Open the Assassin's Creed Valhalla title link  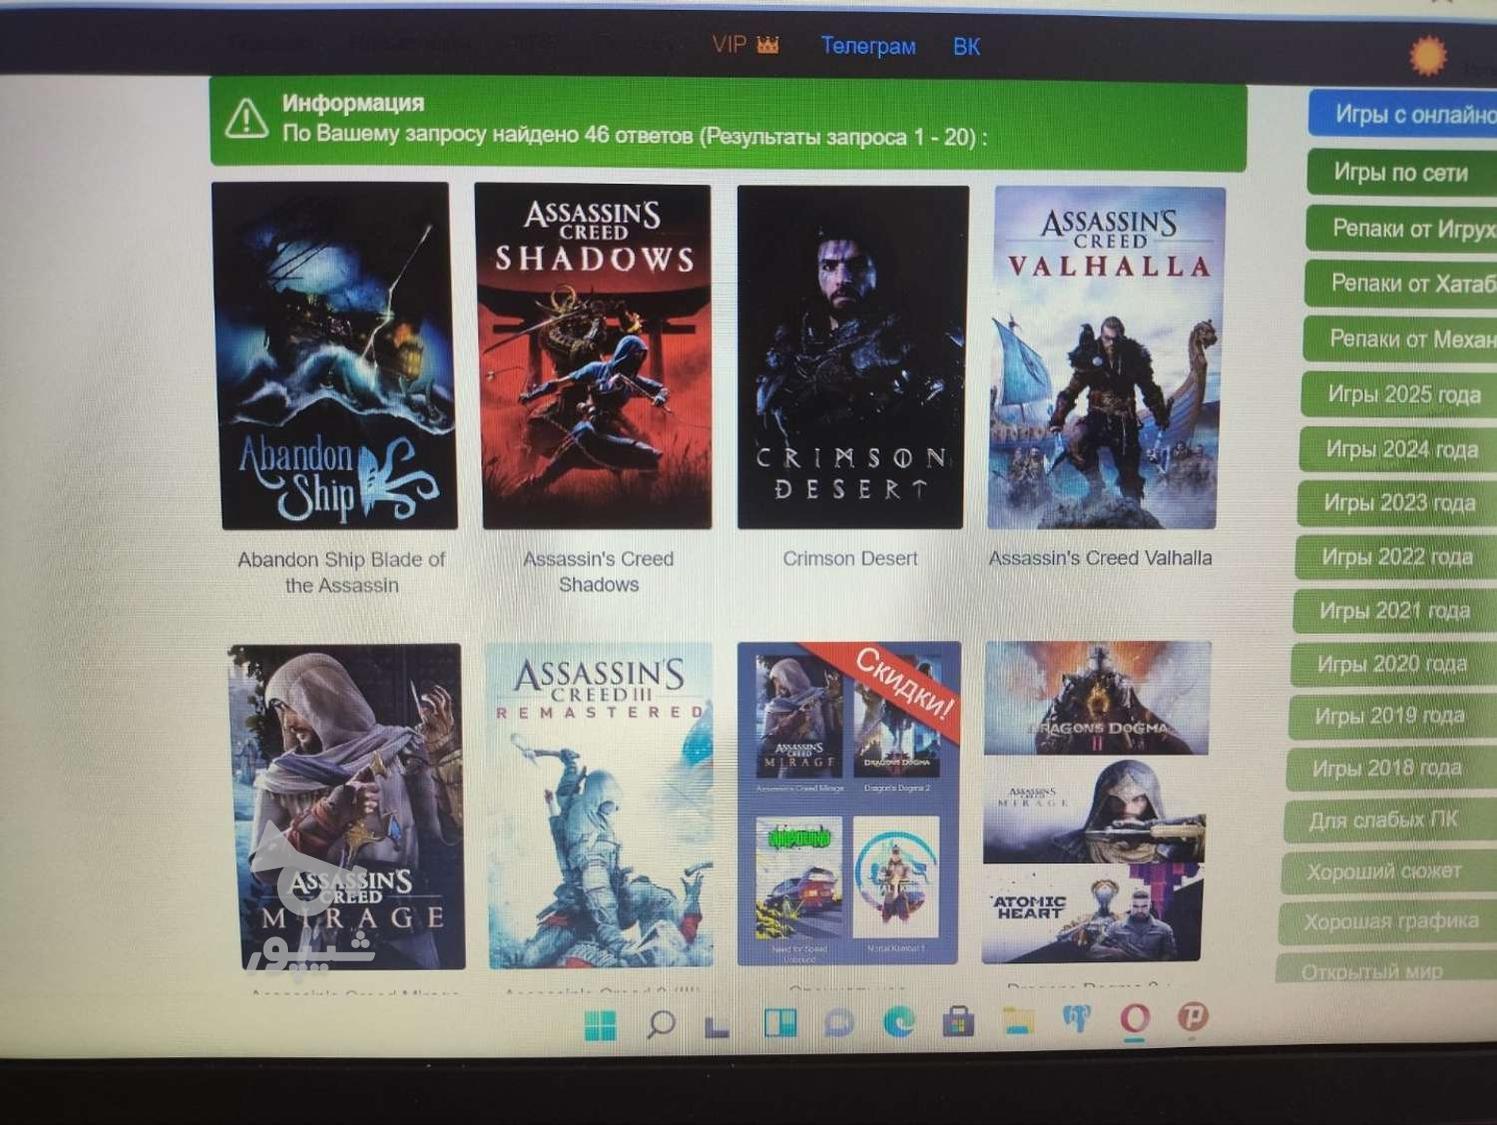1100,558
